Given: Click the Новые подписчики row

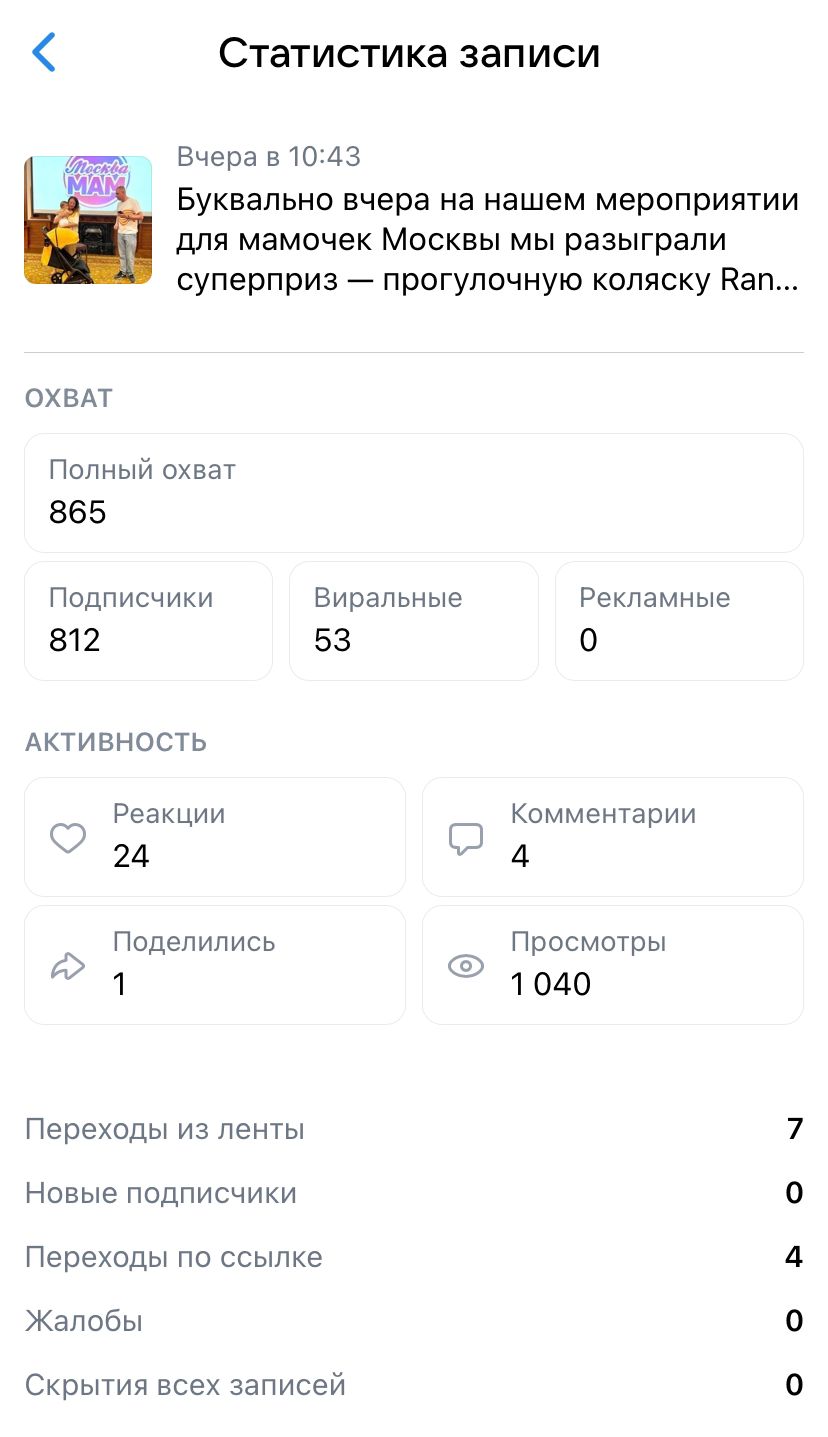Looking at the screenshot, I should [x=414, y=1194].
